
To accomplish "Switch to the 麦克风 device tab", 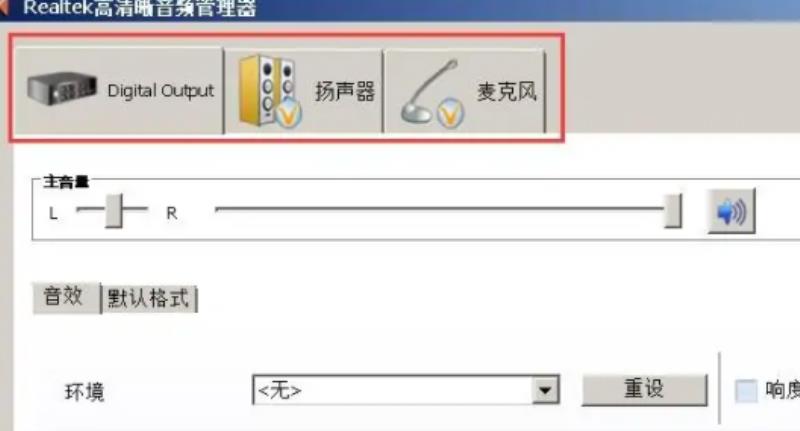I will pyautogui.click(x=465, y=91).
